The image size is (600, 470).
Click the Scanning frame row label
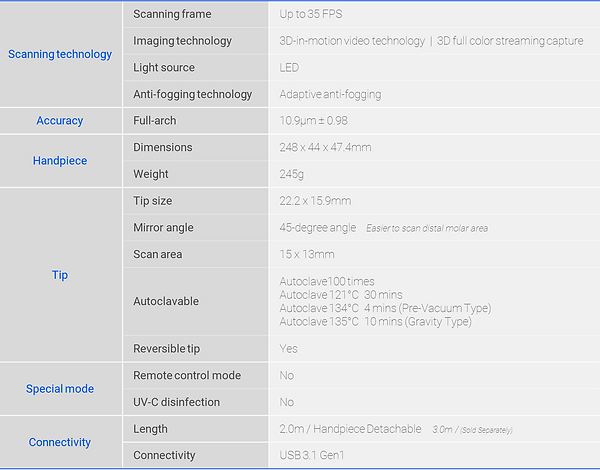[172, 14]
